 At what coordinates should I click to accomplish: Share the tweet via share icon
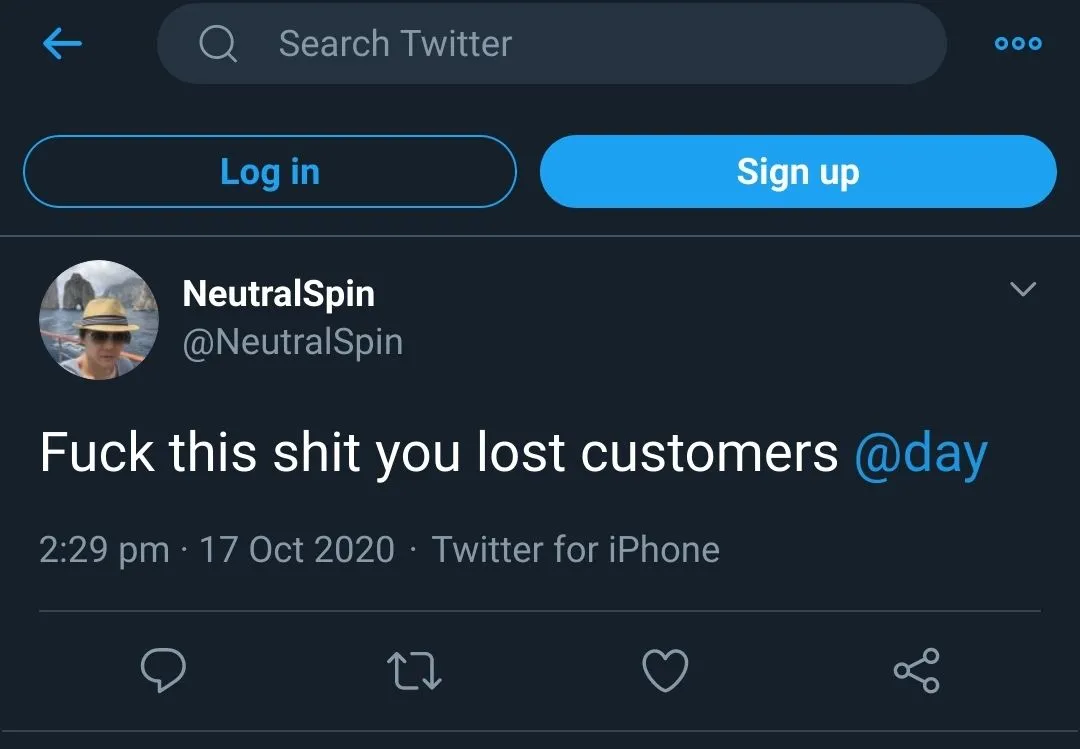click(x=916, y=671)
